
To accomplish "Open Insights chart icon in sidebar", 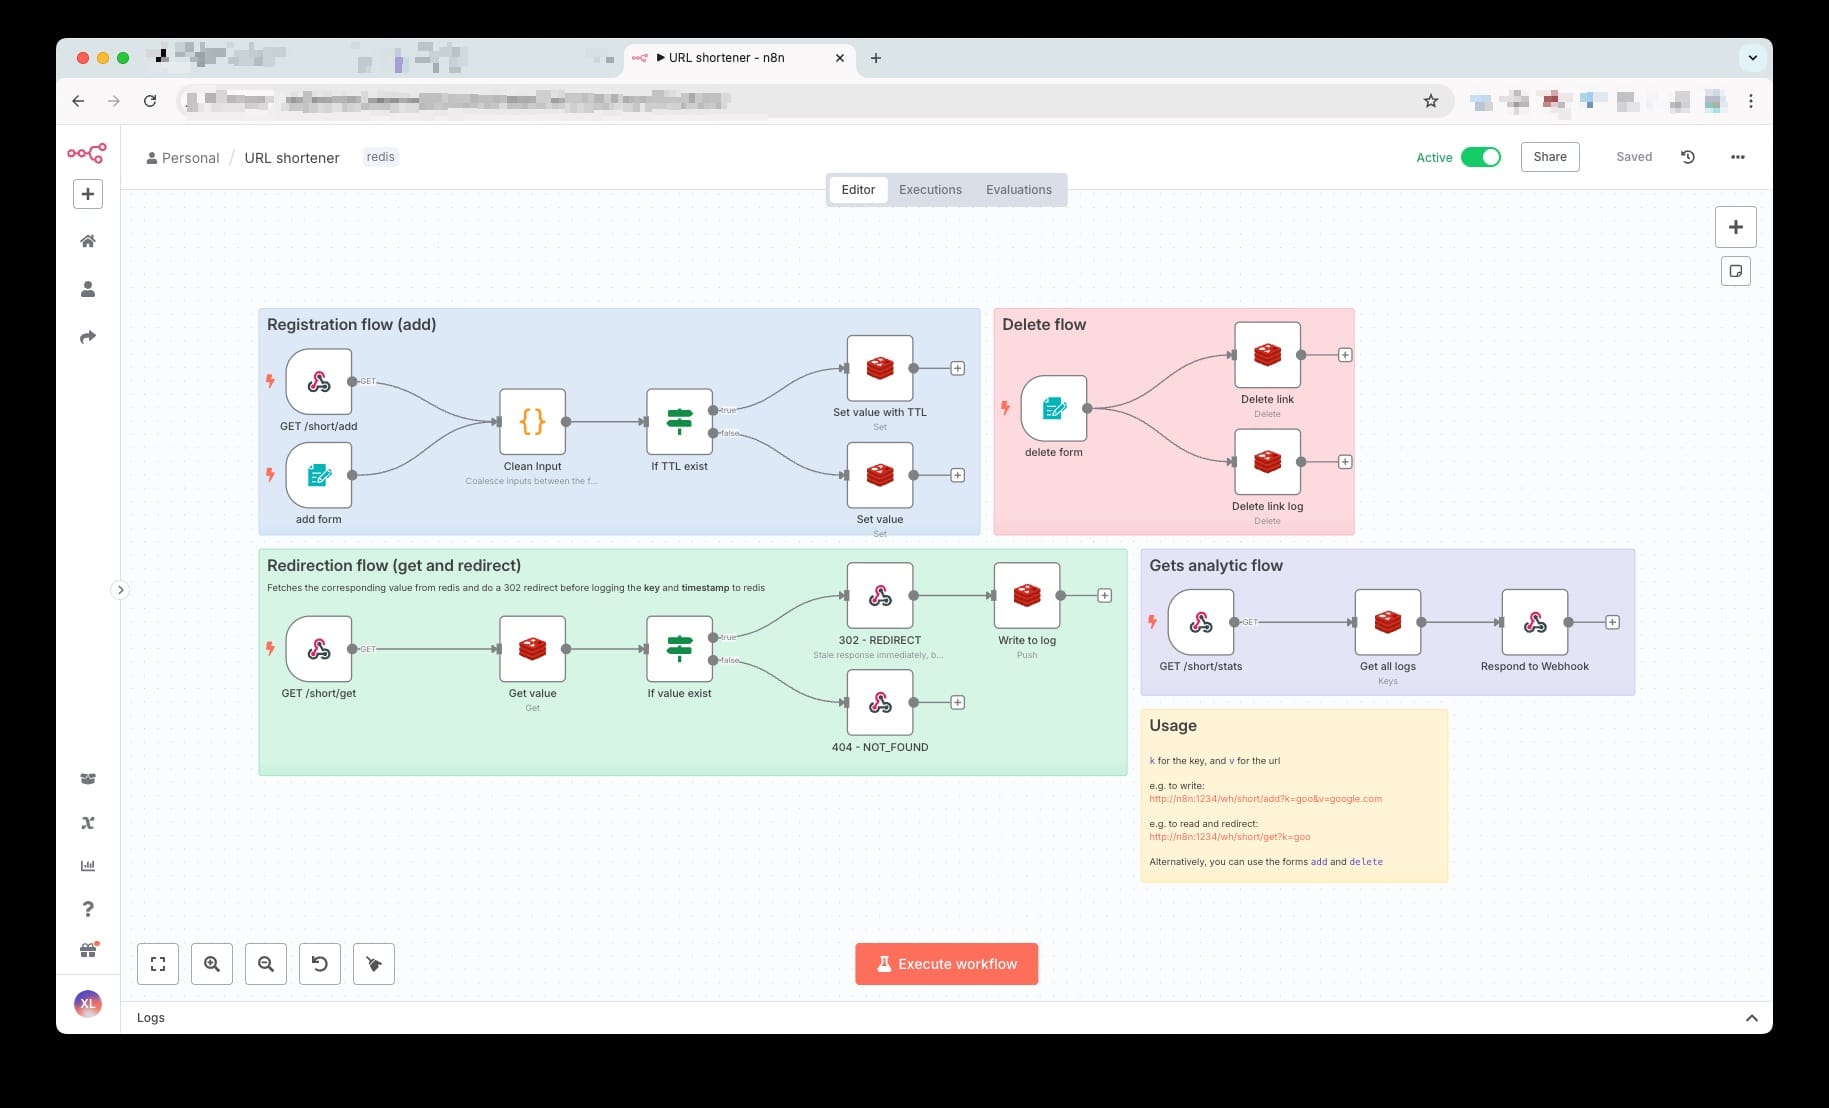I will click(88, 866).
